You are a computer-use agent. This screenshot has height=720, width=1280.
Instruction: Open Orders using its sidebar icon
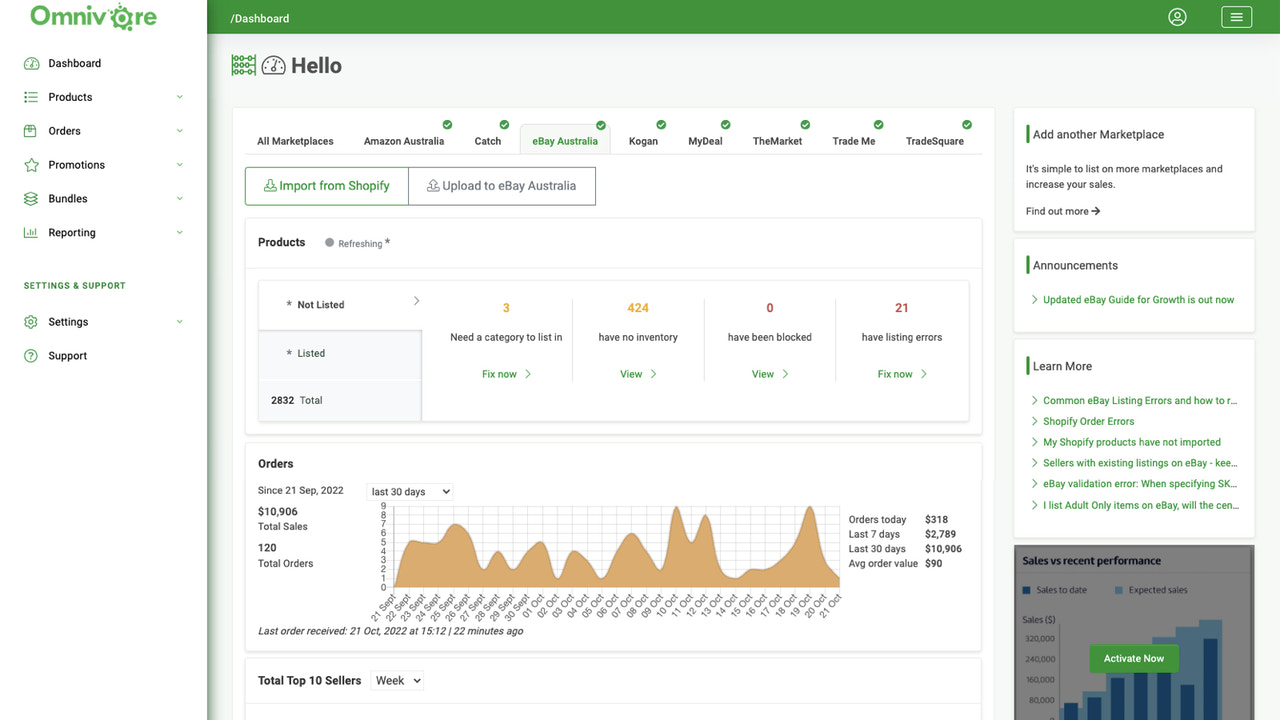click(x=29, y=131)
